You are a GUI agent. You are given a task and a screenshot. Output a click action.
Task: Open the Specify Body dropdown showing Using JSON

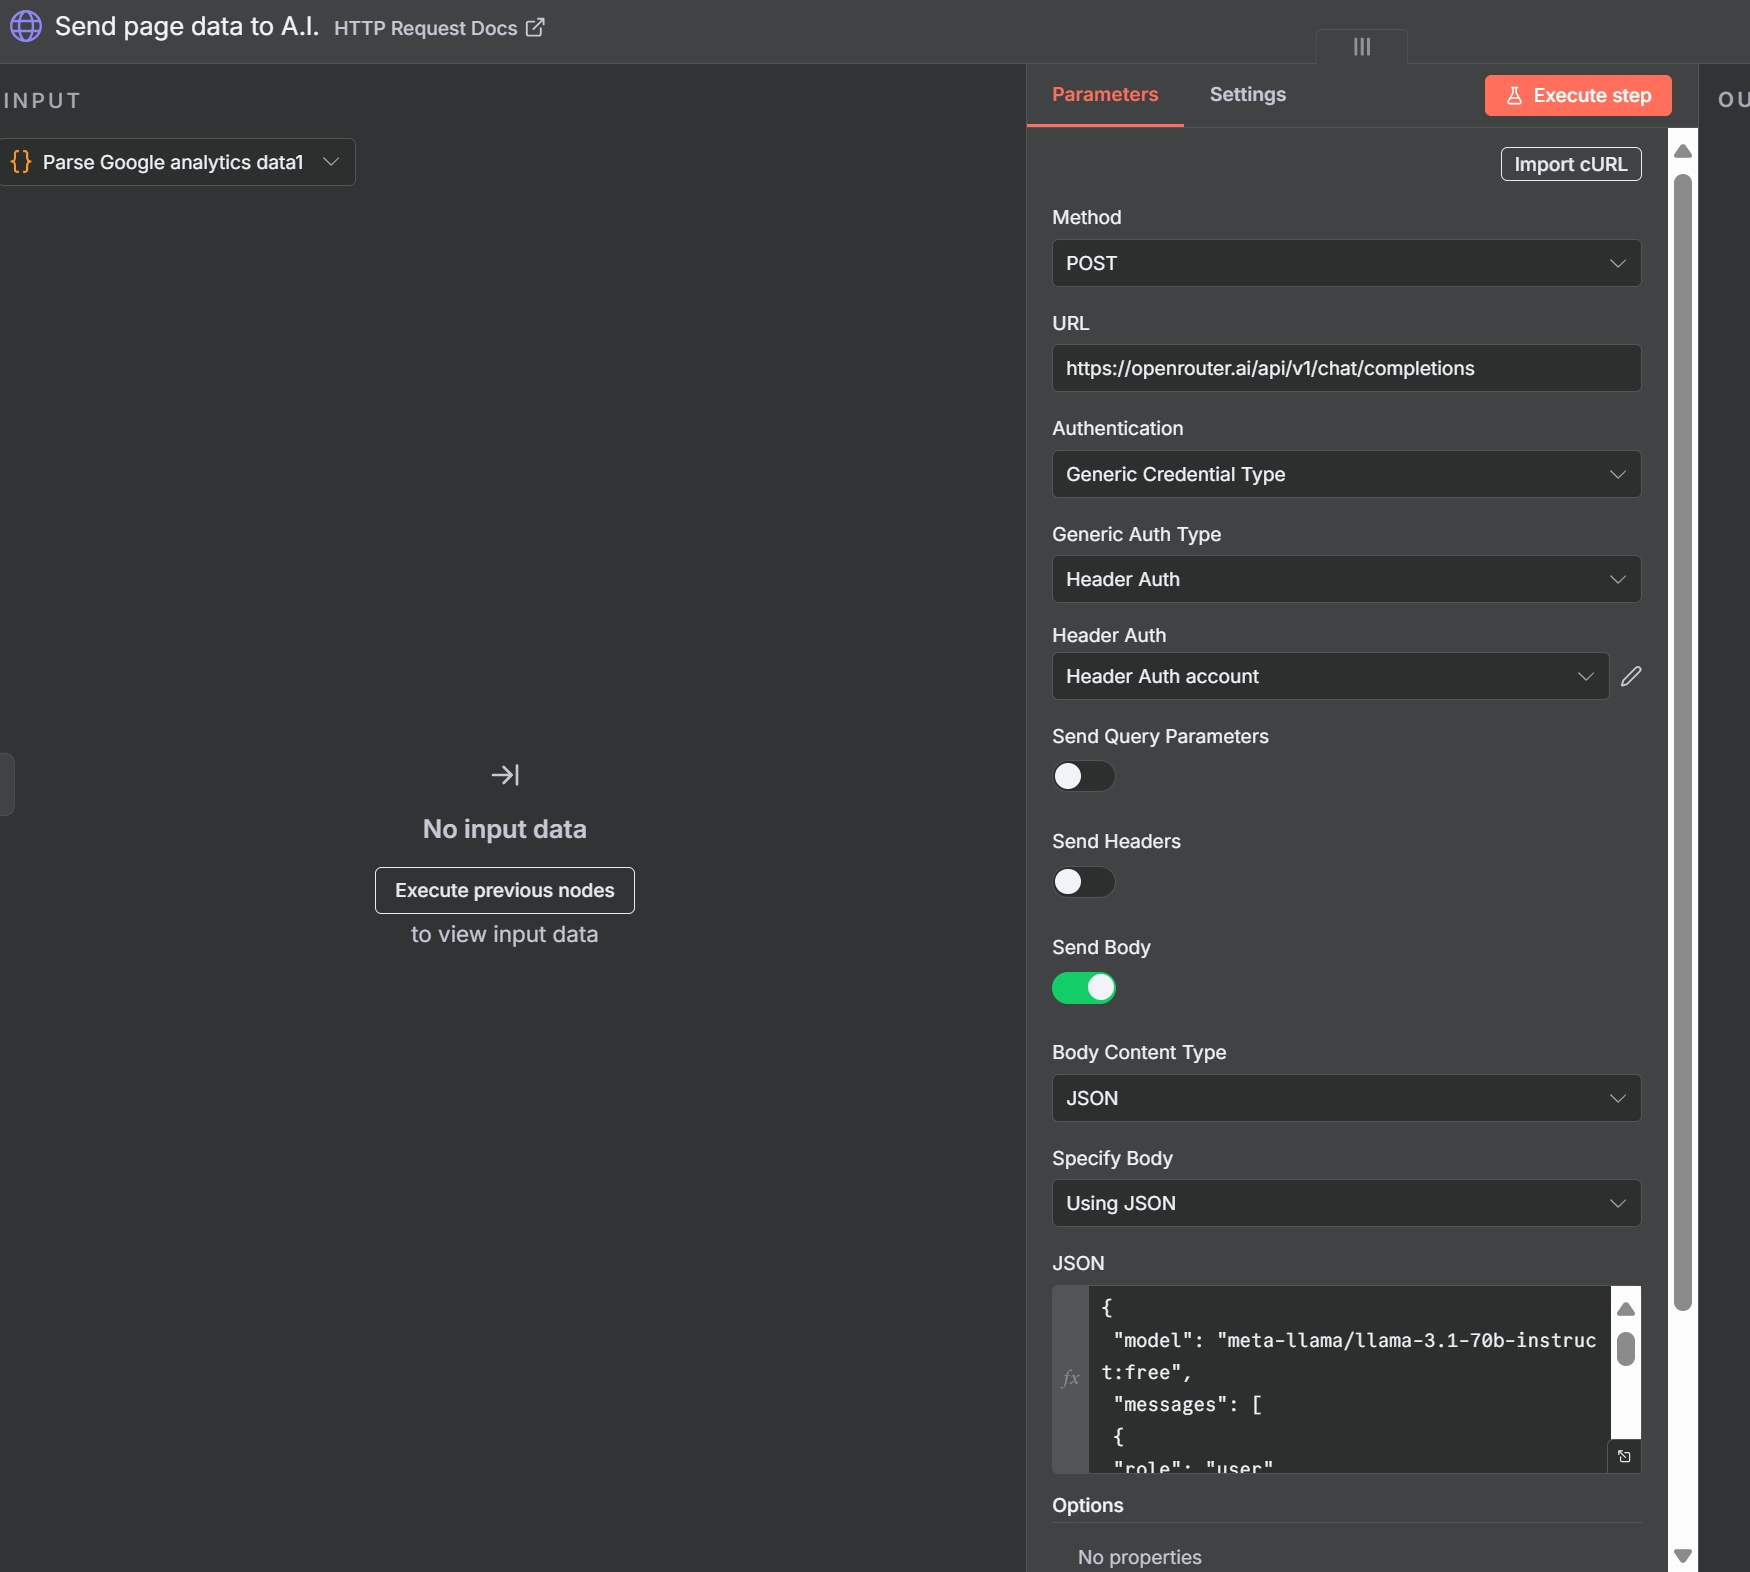1345,1203
